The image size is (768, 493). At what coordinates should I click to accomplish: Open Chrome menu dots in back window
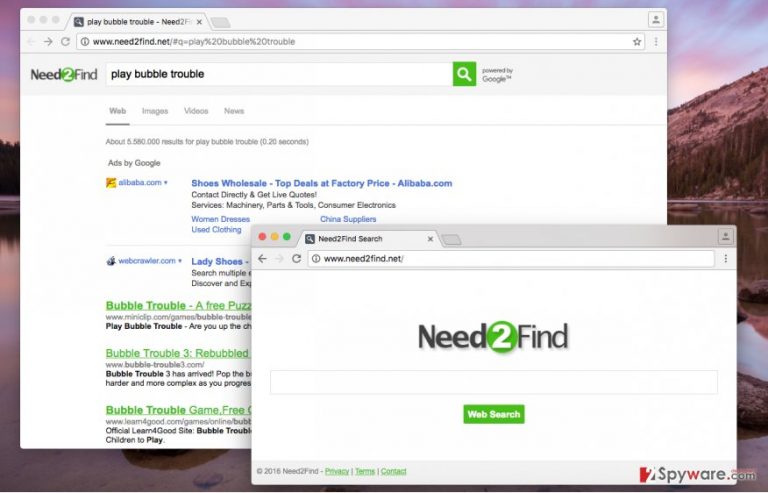click(656, 42)
